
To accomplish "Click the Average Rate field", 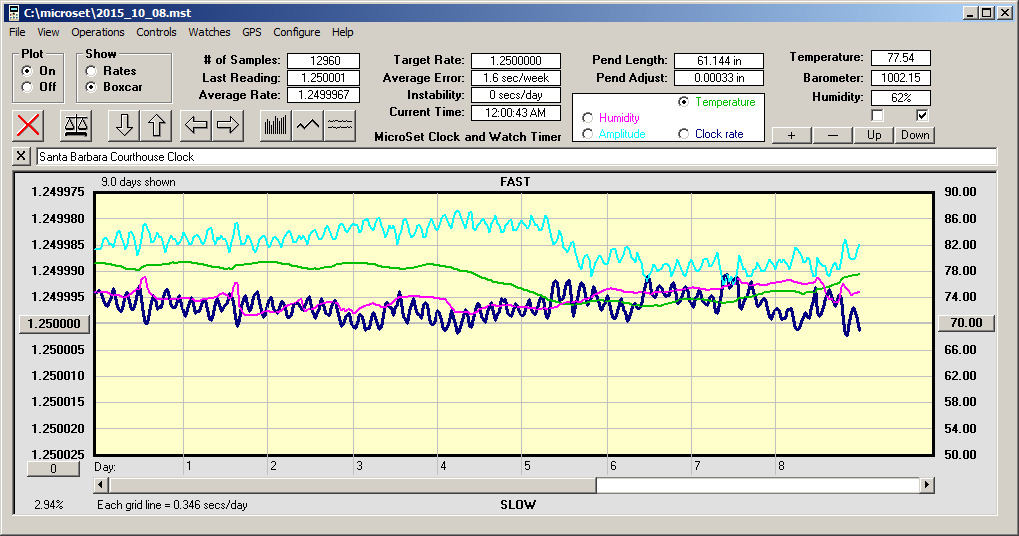I will (x=324, y=95).
